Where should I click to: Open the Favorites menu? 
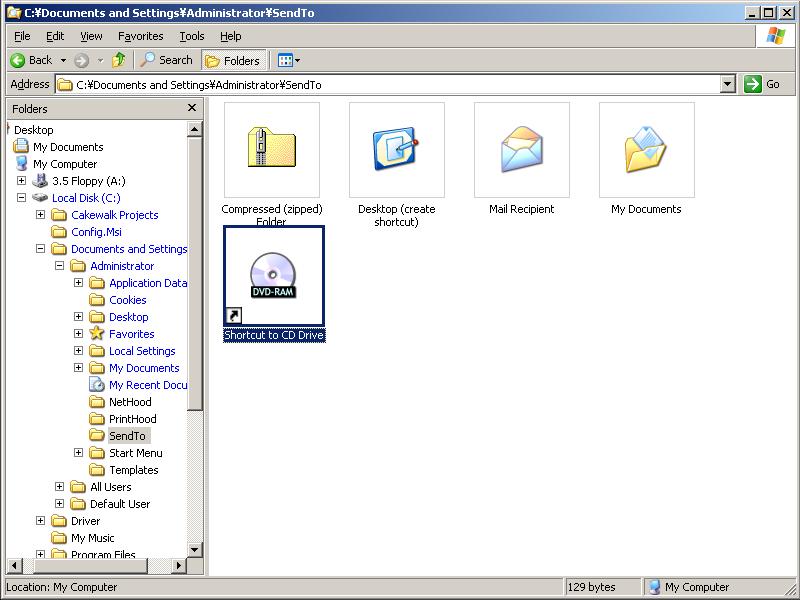point(140,36)
